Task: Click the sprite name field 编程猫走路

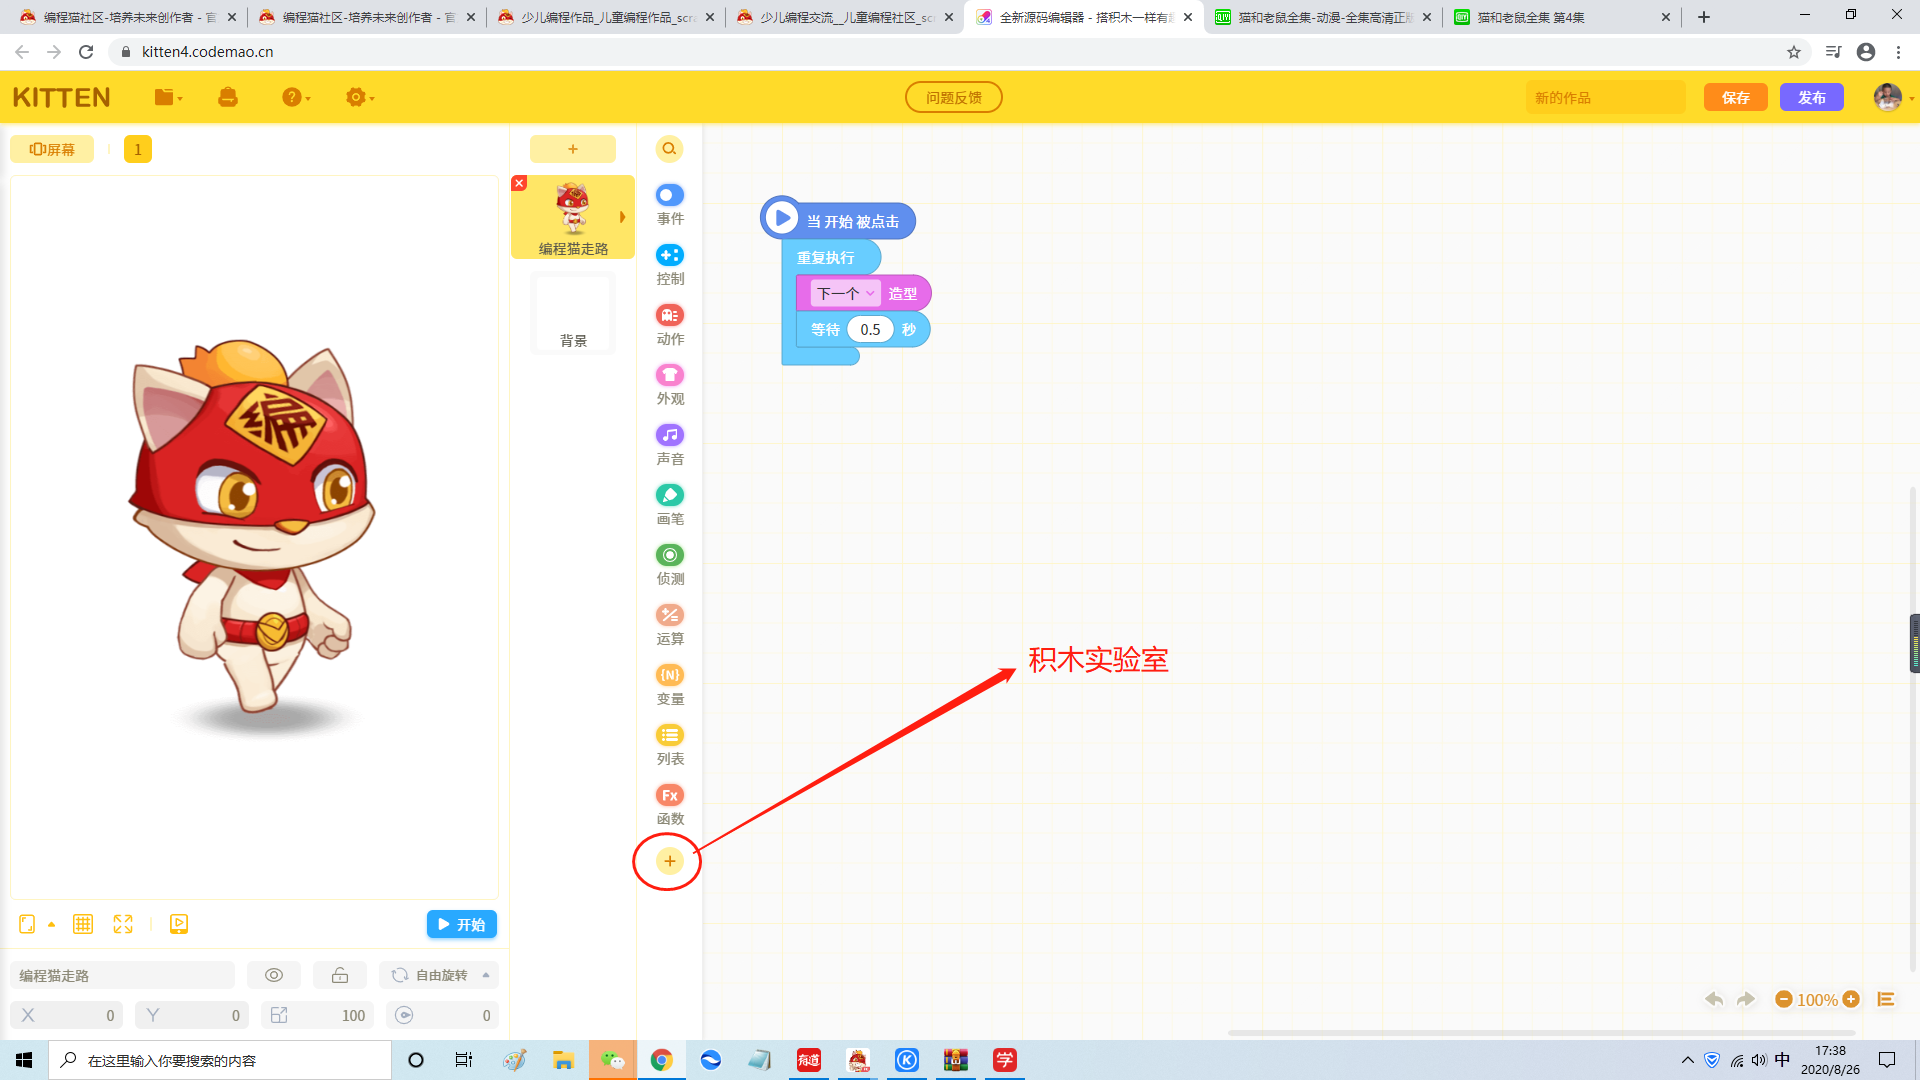Action: point(122,975)
